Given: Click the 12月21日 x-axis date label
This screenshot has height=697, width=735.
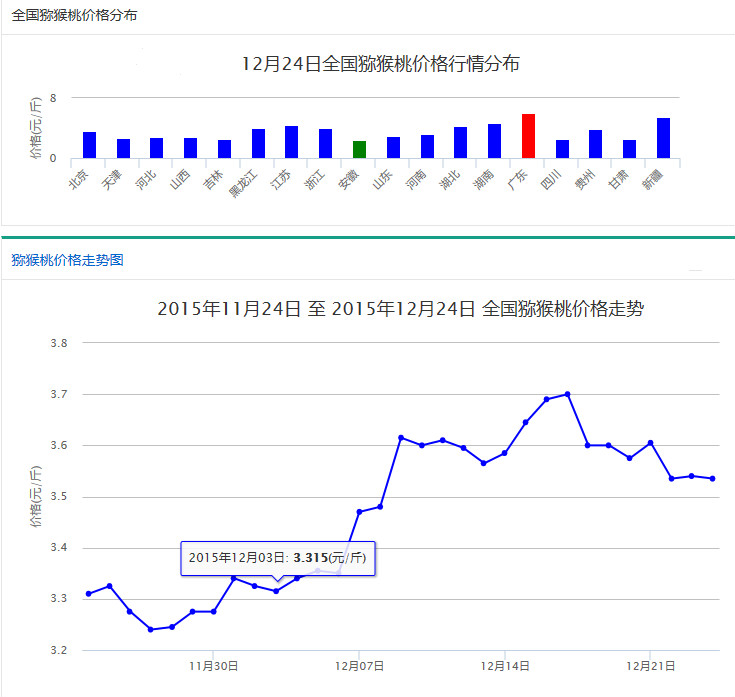Looking at the screenshot, I should click(650, 665).
